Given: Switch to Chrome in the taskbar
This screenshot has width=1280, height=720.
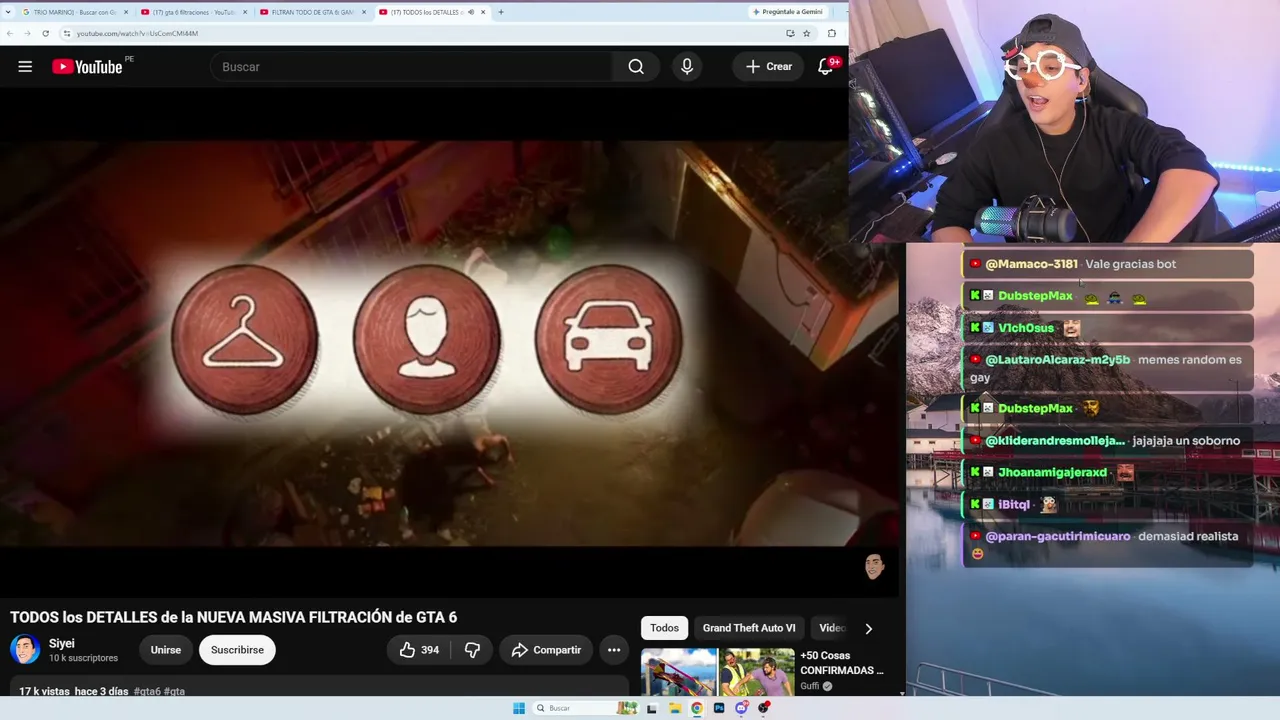Looking at the screenshot, I should (x=697, y=708).
